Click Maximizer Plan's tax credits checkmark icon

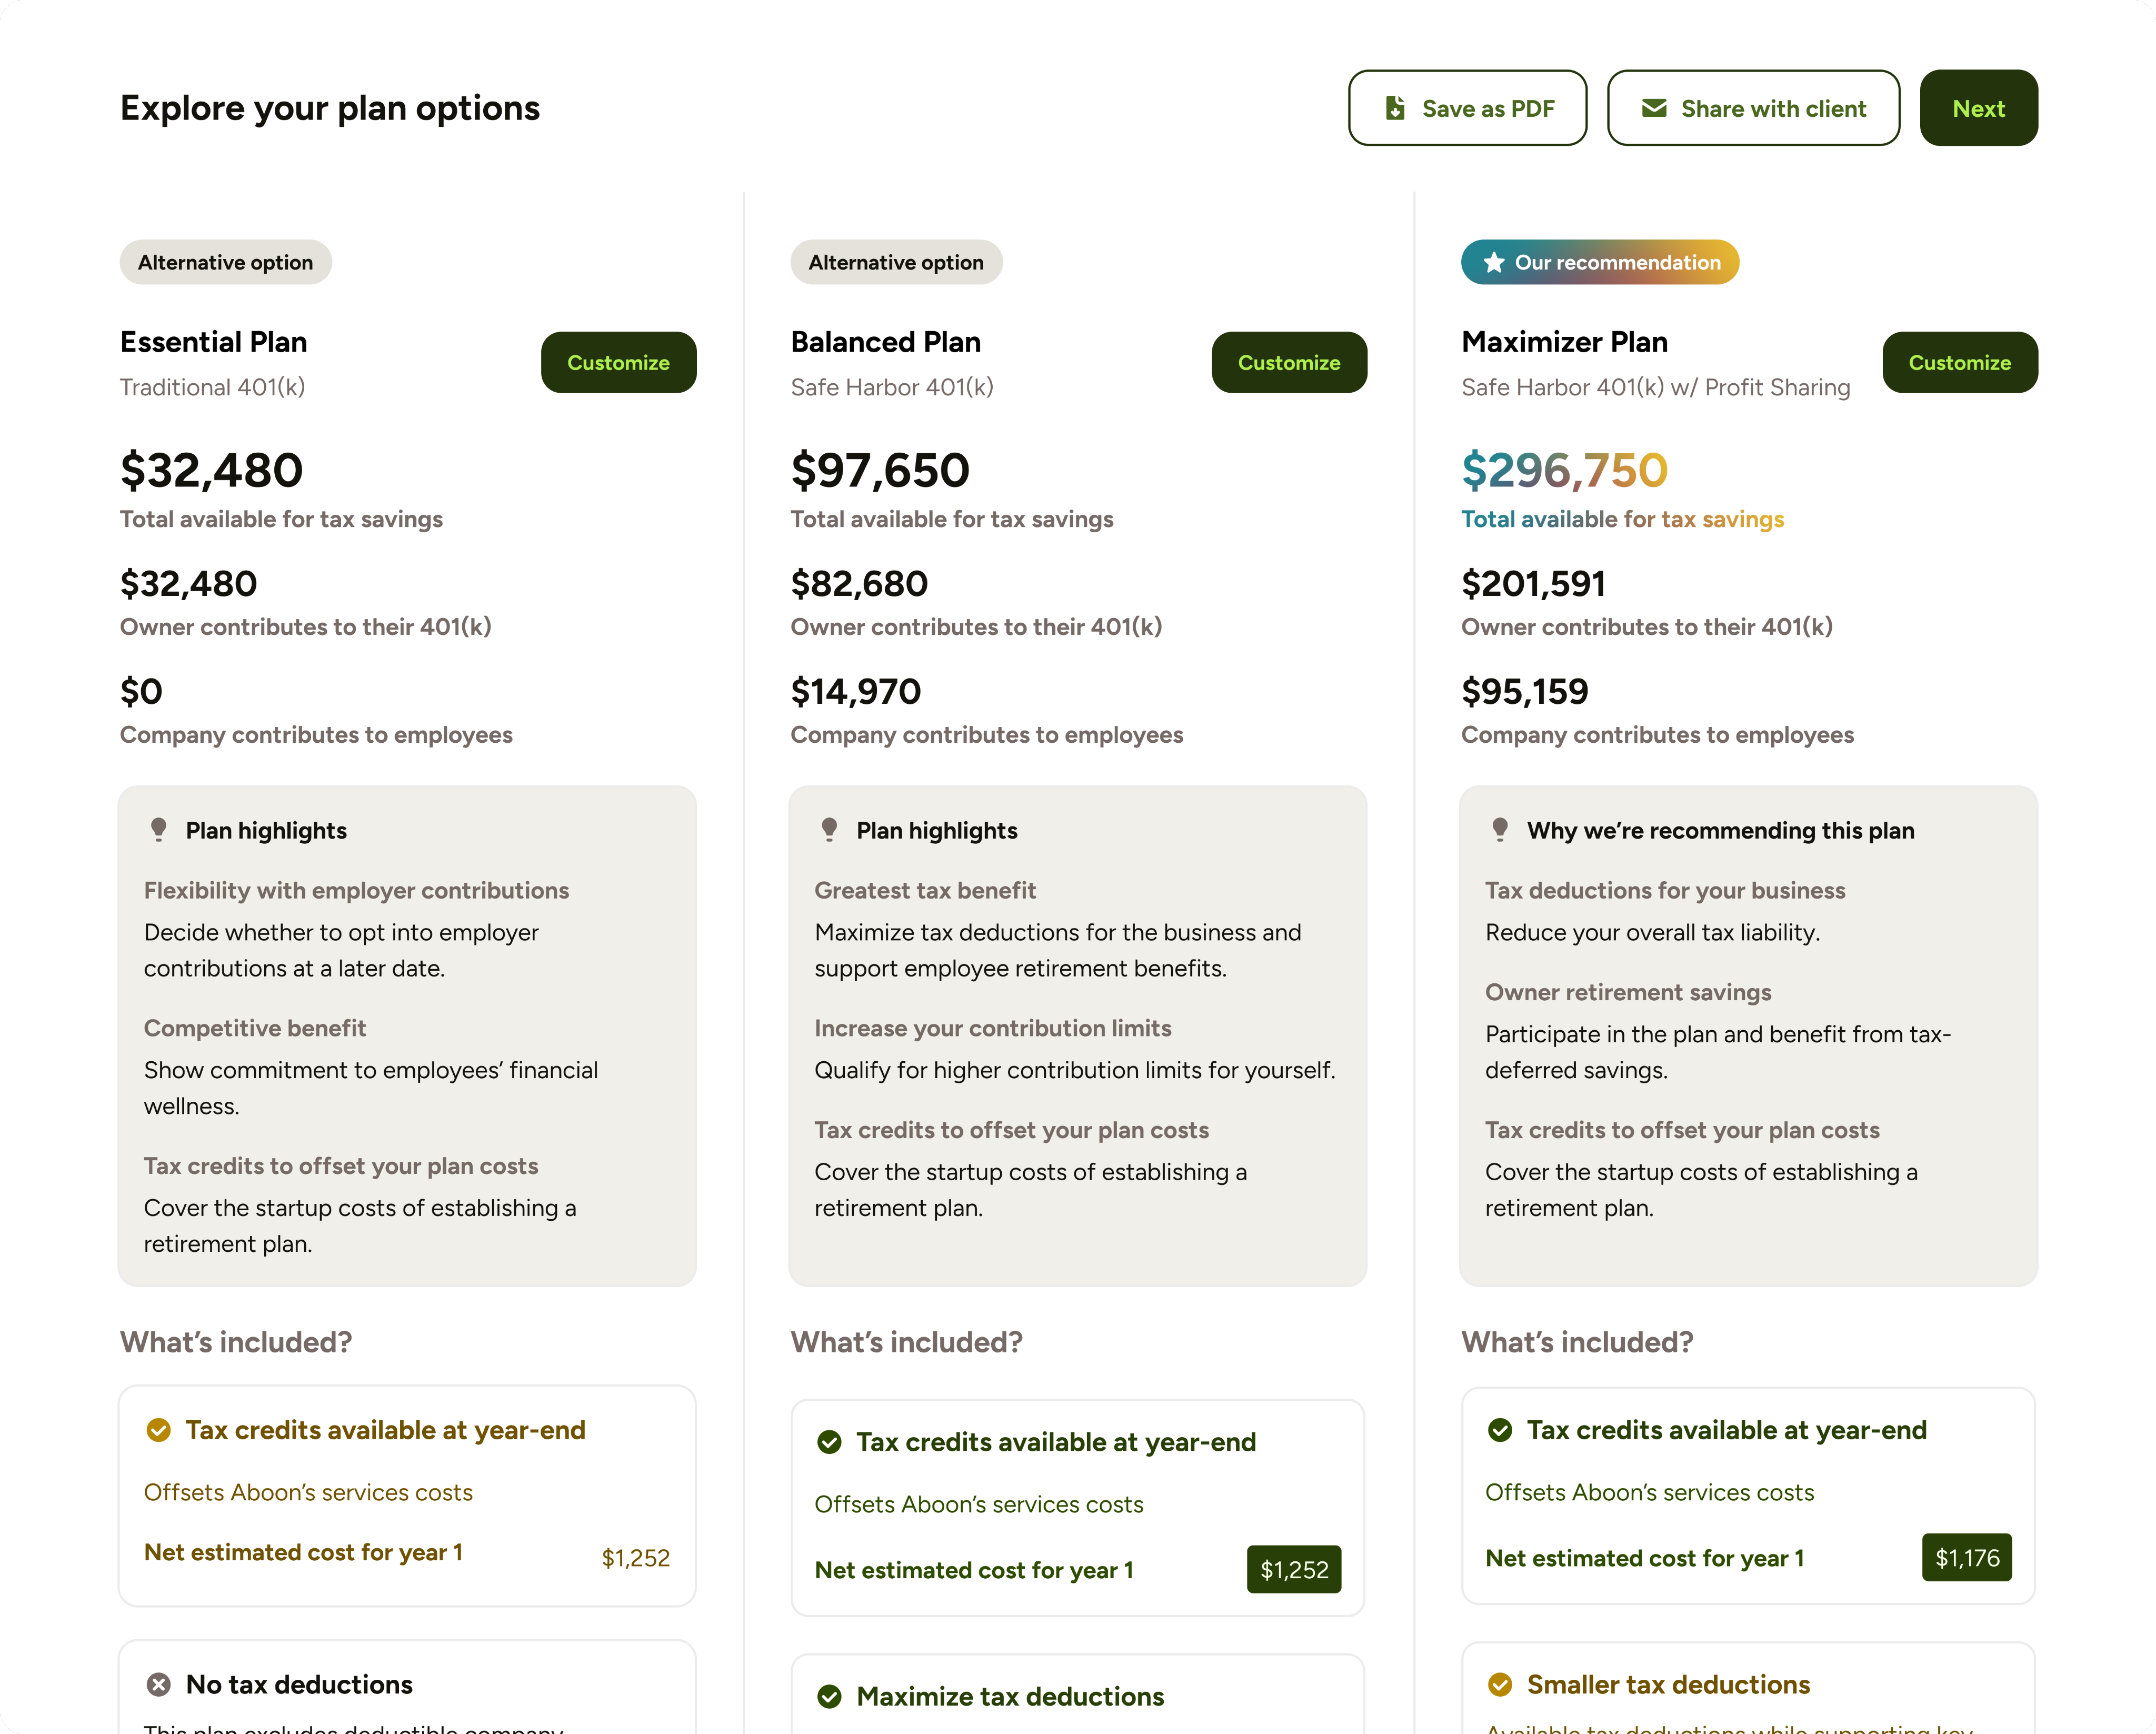tap(1500, 1430)
